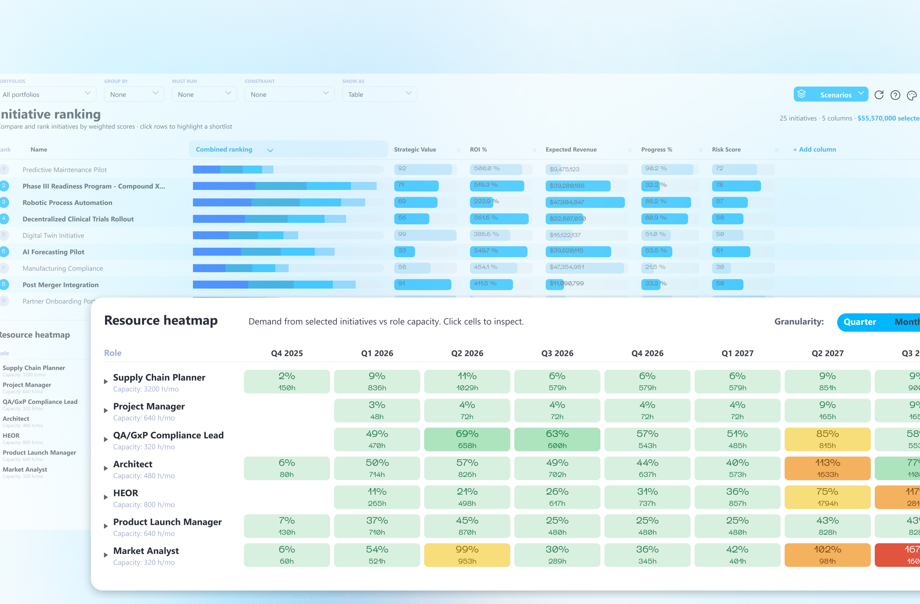Screen dimensions: 920x604
Task: Click rank badge 5 for Digital Twin Initiative
Action: pyautogui.click(x=4, y=235)
